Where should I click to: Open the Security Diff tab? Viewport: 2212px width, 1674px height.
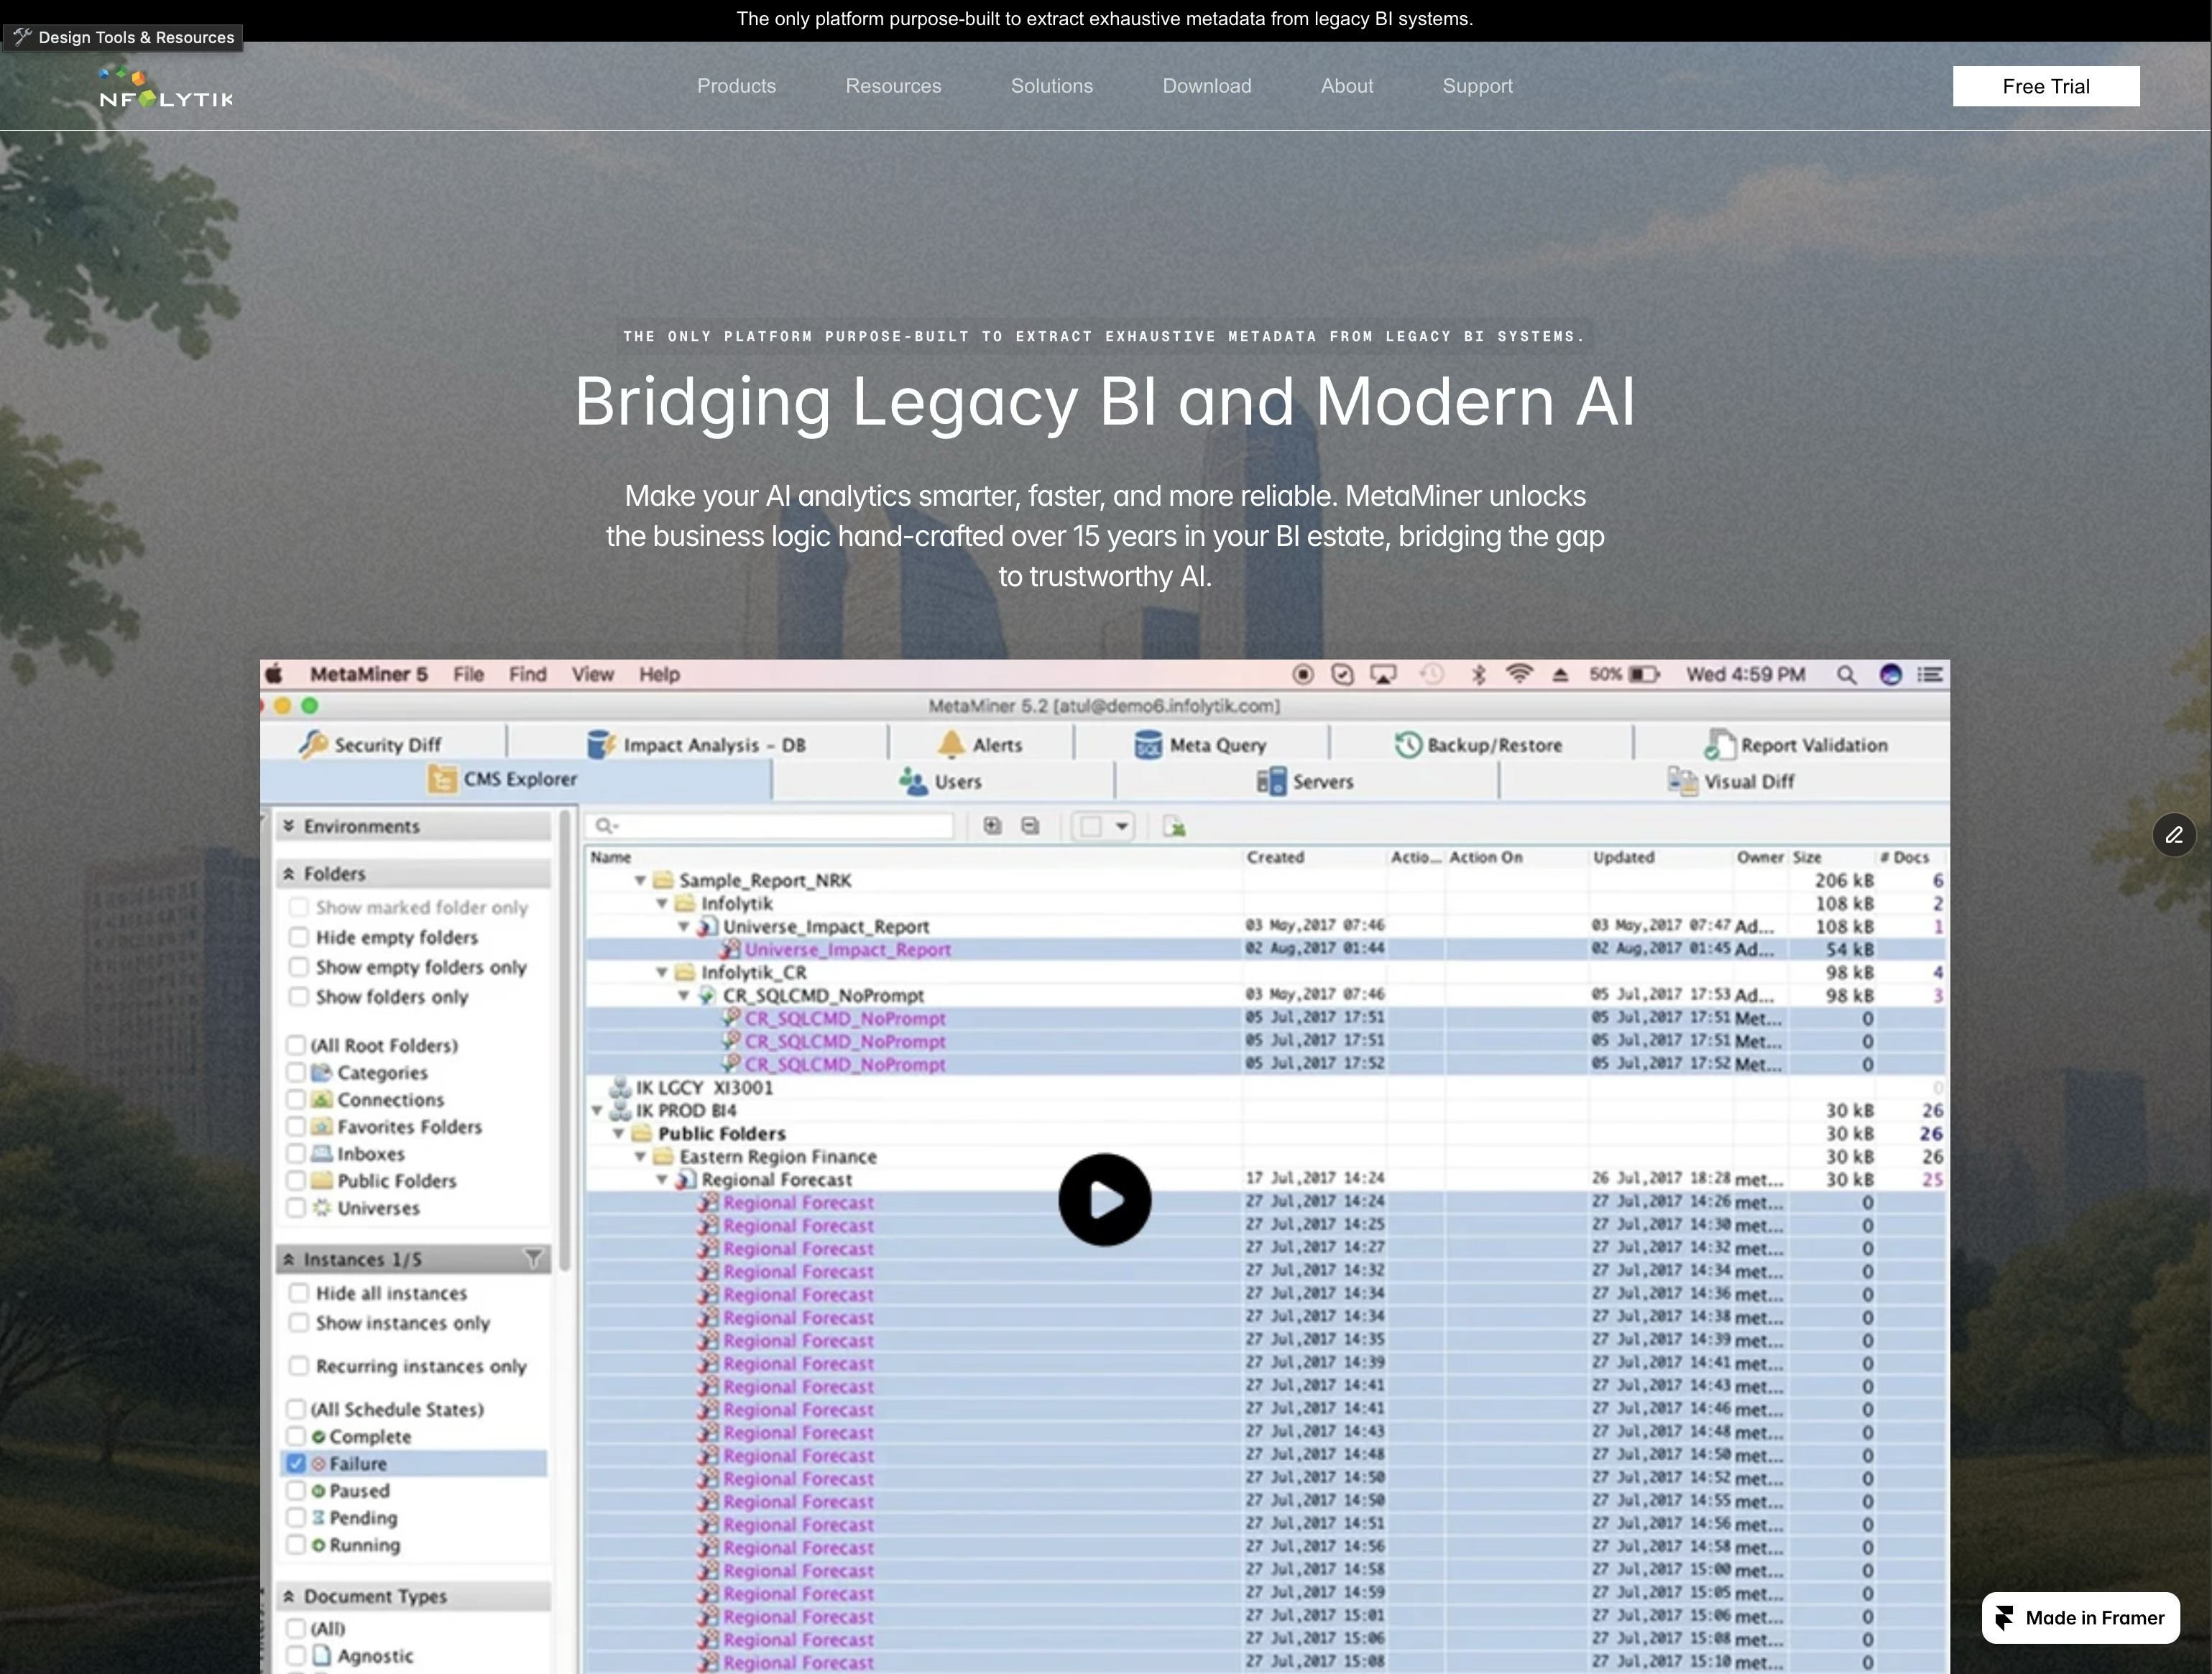370,744
